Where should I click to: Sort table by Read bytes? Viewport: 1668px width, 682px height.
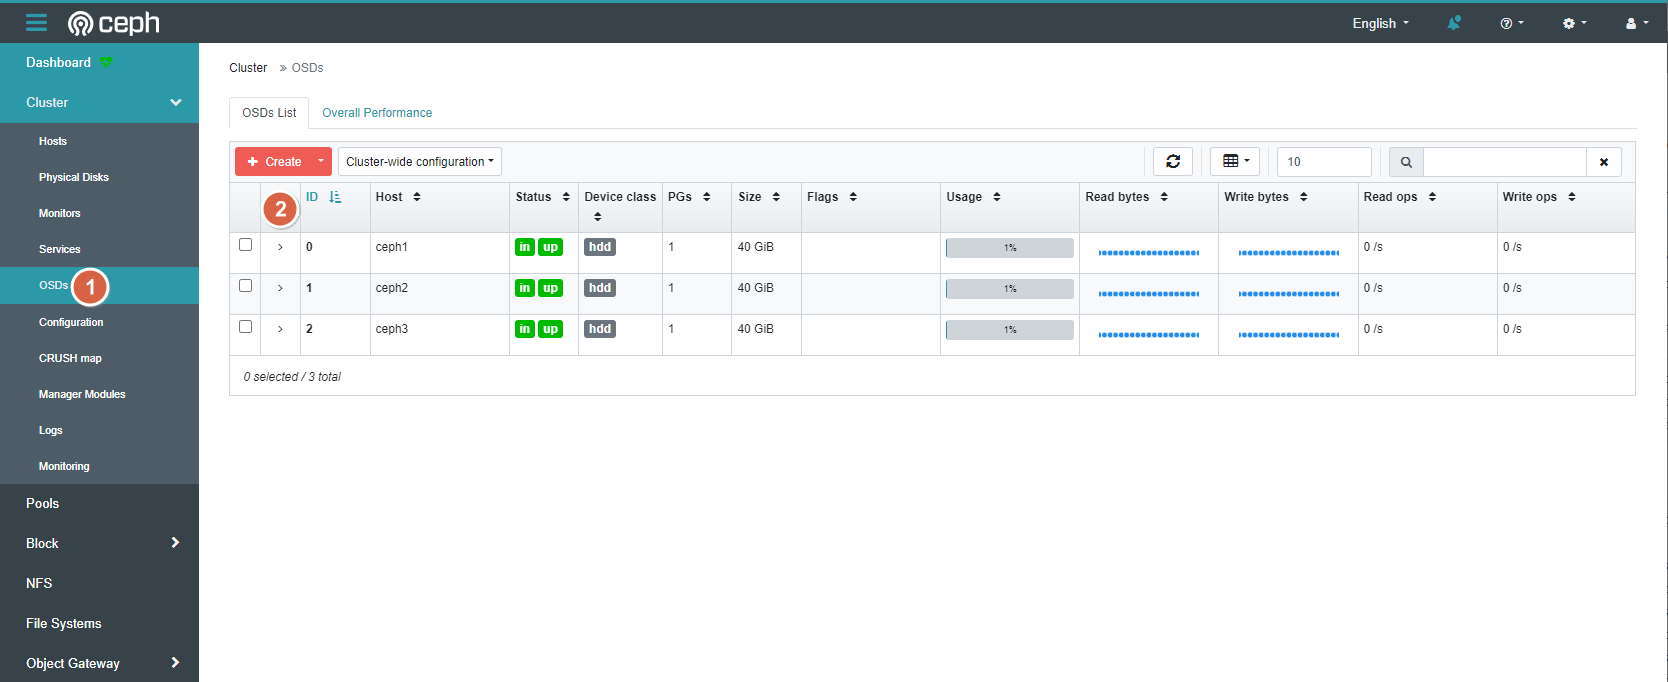point(1164,197)
